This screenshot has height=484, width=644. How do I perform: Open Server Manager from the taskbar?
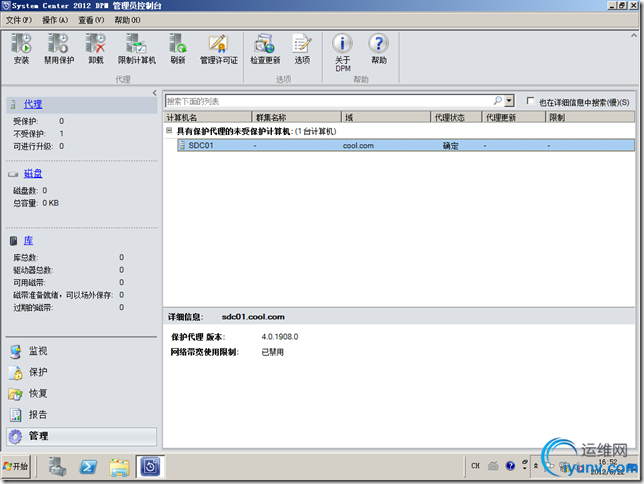[58, 467]
